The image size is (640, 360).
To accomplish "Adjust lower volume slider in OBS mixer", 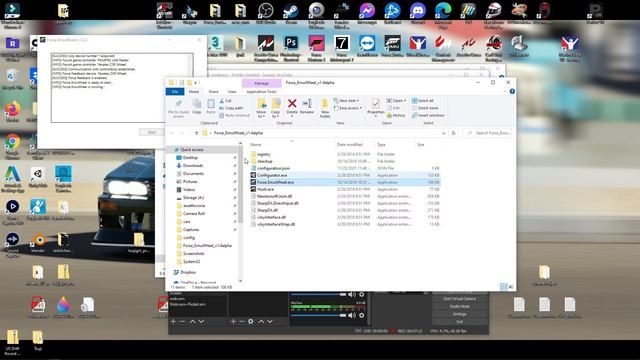I will click(x=318, y=315).
